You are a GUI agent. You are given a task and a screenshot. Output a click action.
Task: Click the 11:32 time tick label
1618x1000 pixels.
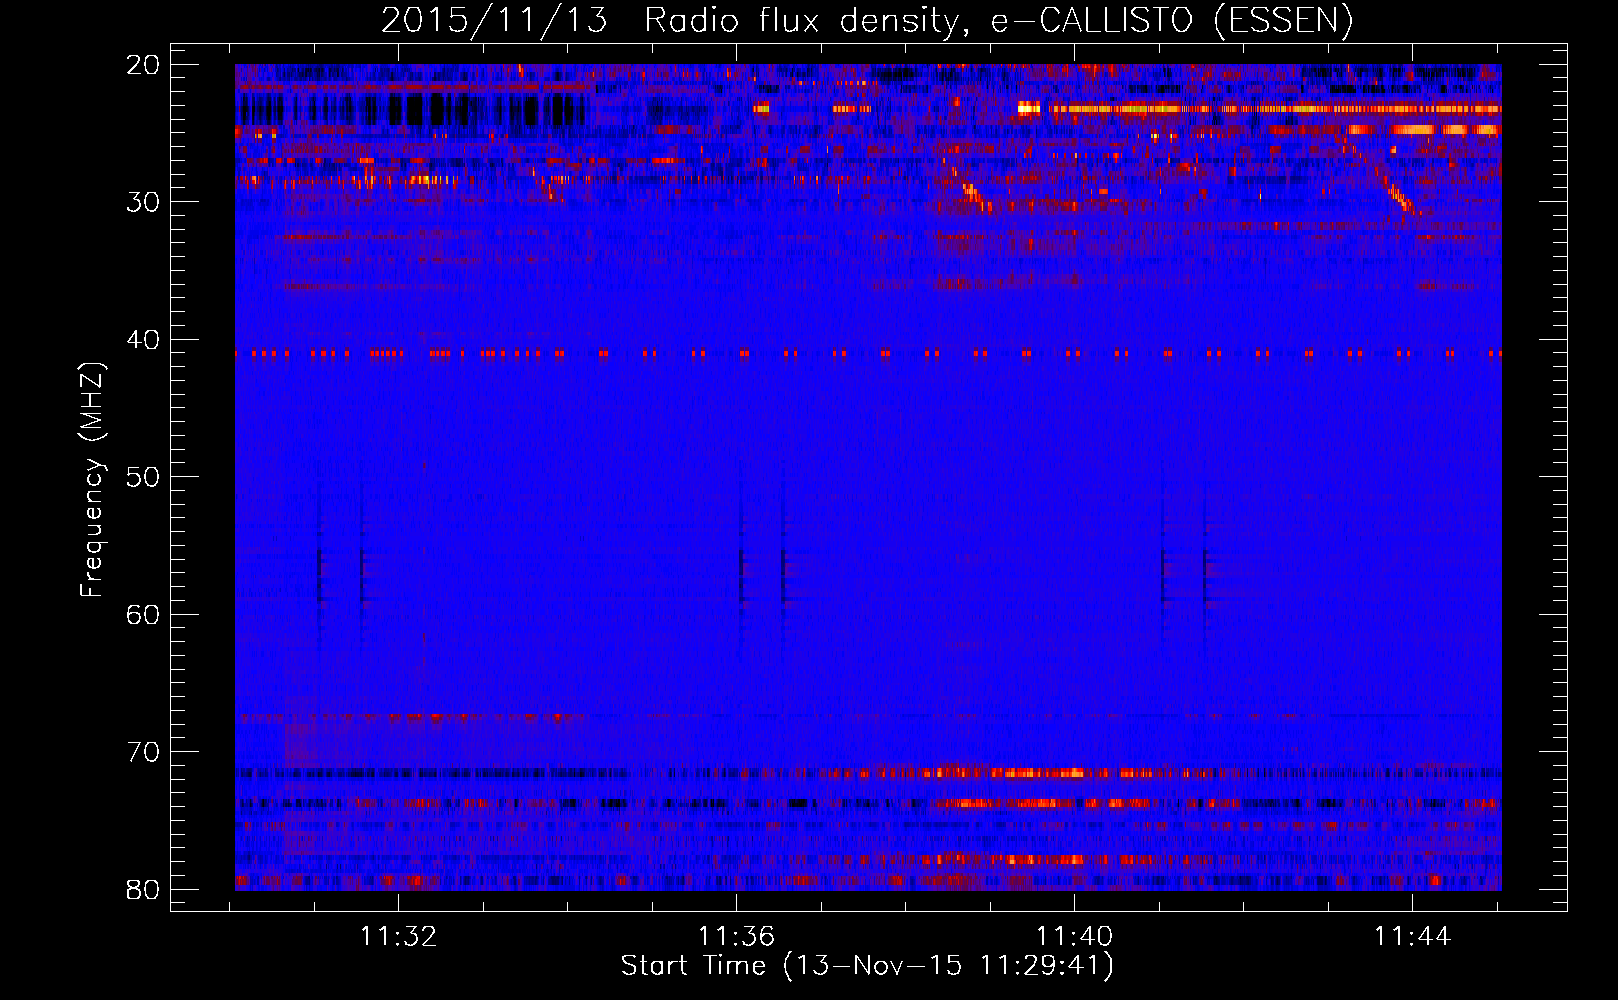399,937
